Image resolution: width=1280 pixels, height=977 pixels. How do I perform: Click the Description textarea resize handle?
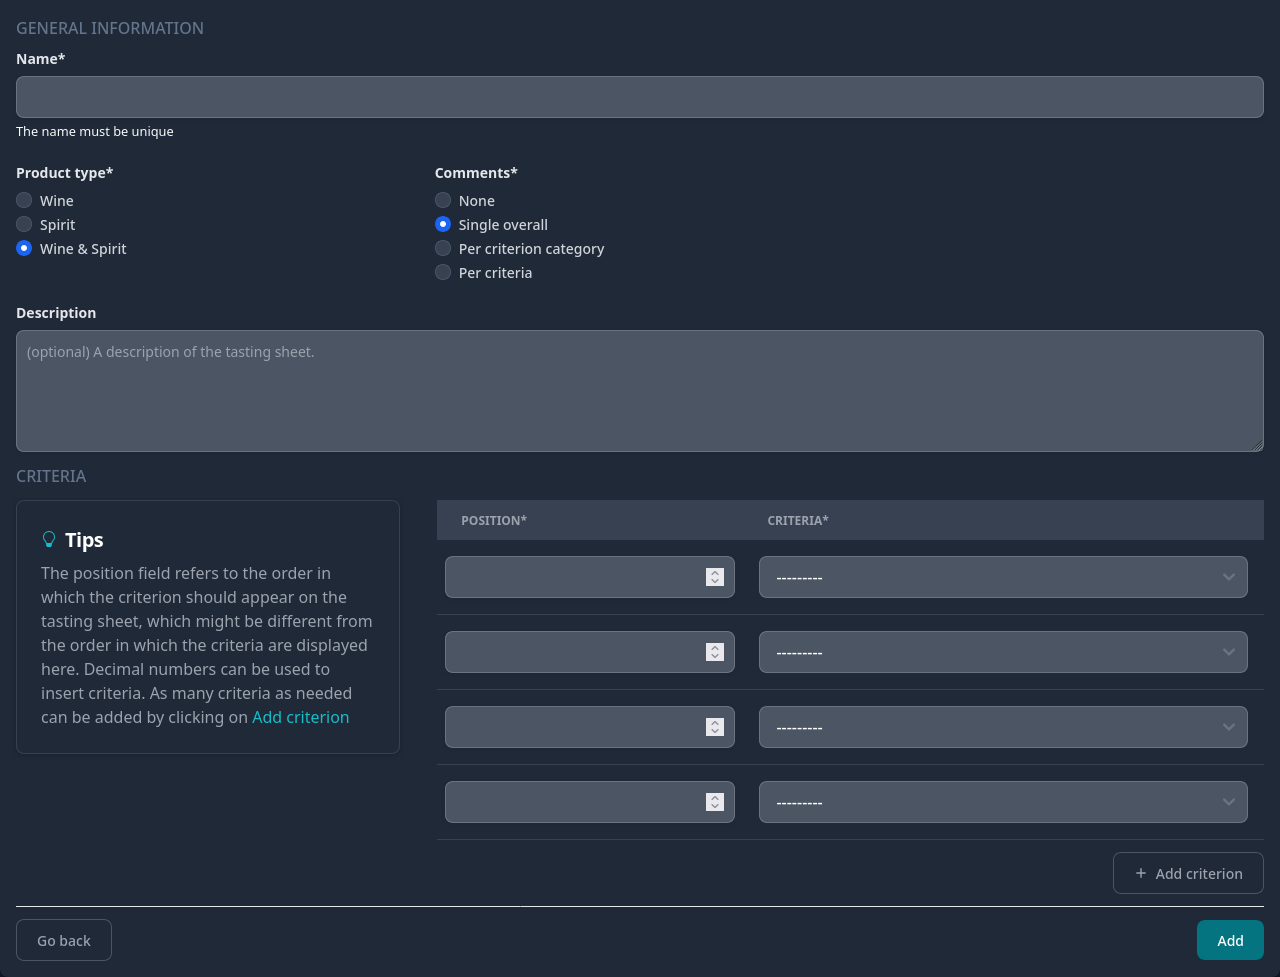pos(1257,445)
